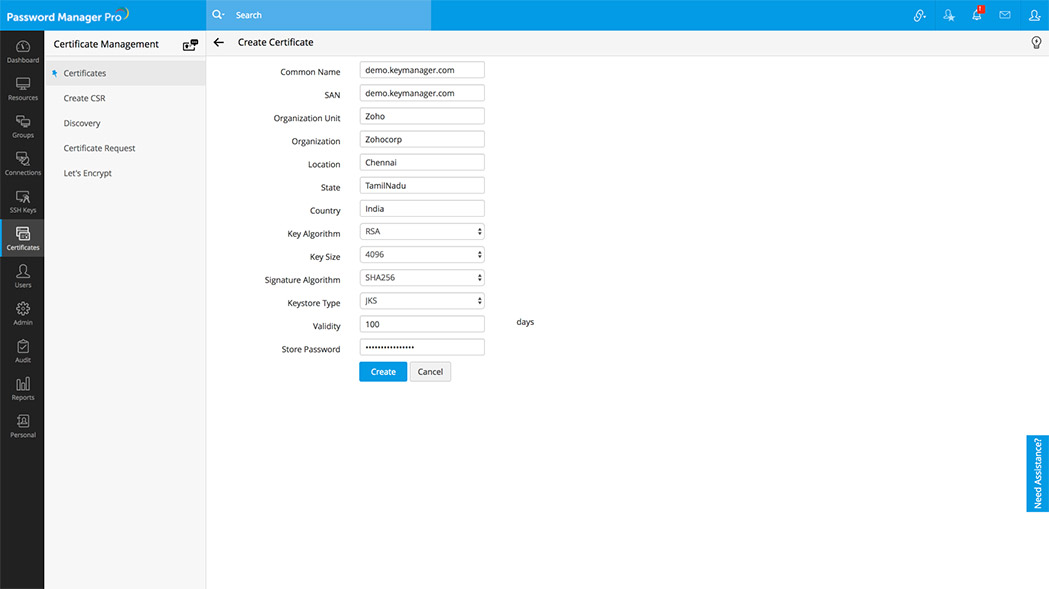The height and width of the screenshot is (589, 1049).
Task: Open the Connections sidebar icon
Action: tap(22, 161)
